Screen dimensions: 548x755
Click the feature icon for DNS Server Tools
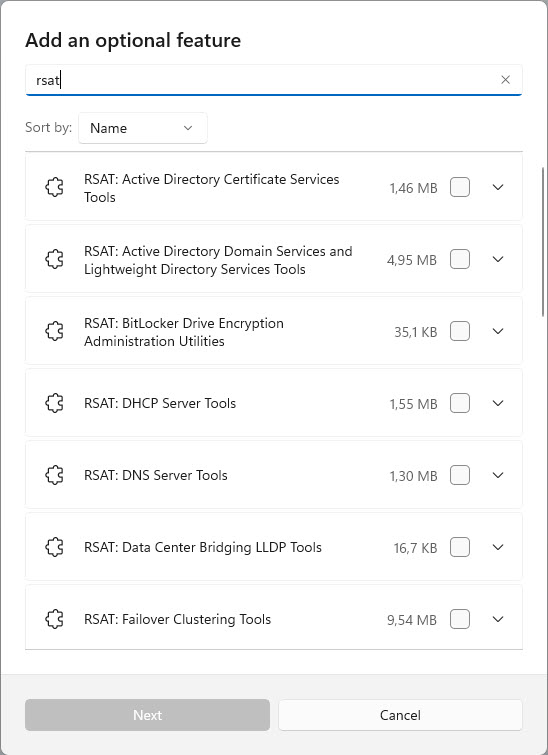tap(54, 475)
